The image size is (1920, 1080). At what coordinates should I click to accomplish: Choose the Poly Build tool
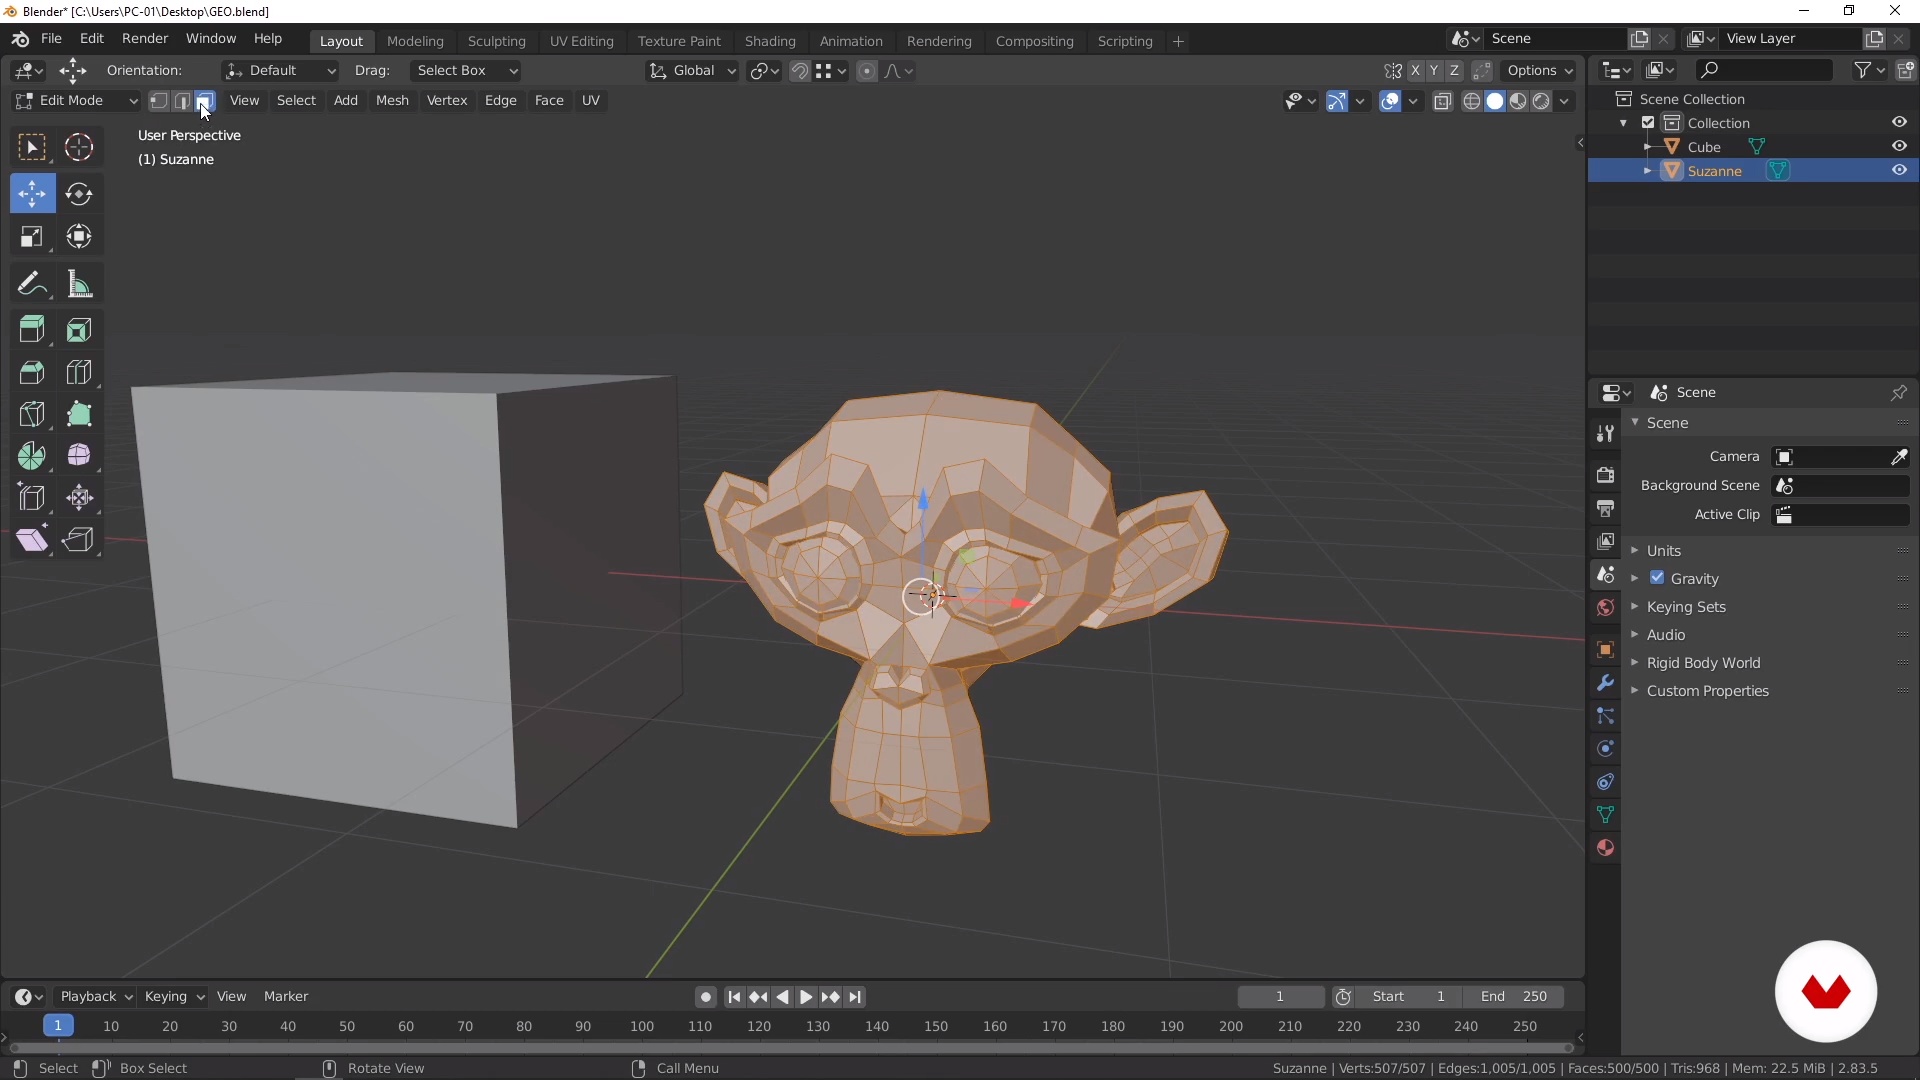tap(79, 414)
